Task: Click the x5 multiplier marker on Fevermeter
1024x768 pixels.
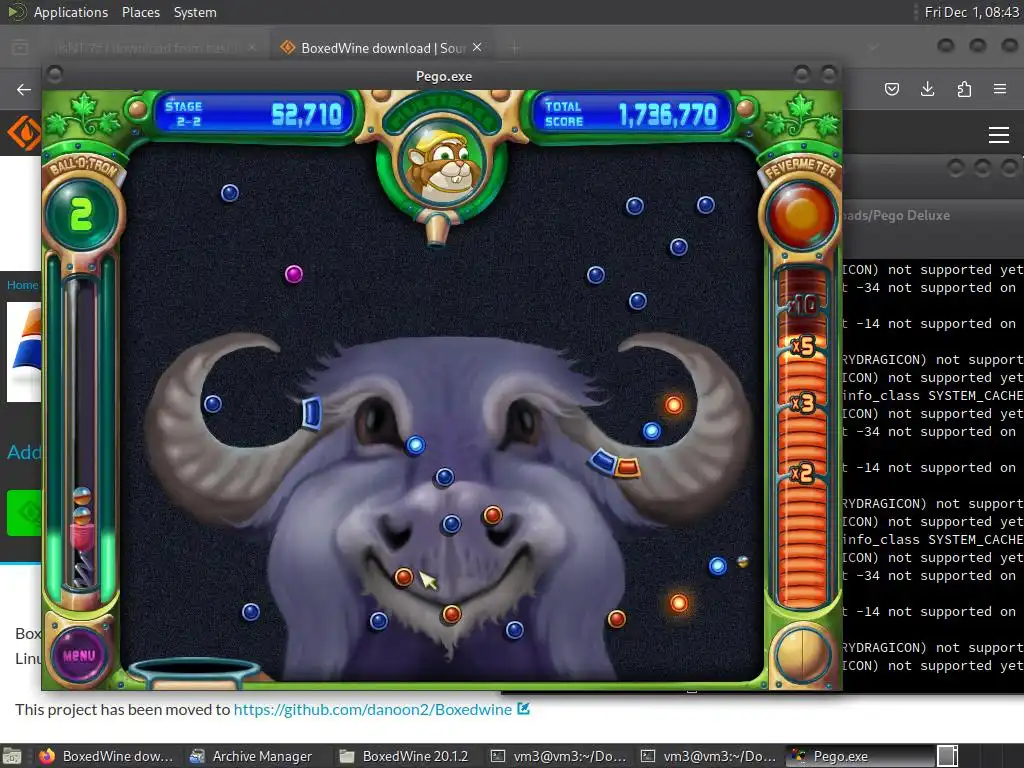Action: click(803, 345)
